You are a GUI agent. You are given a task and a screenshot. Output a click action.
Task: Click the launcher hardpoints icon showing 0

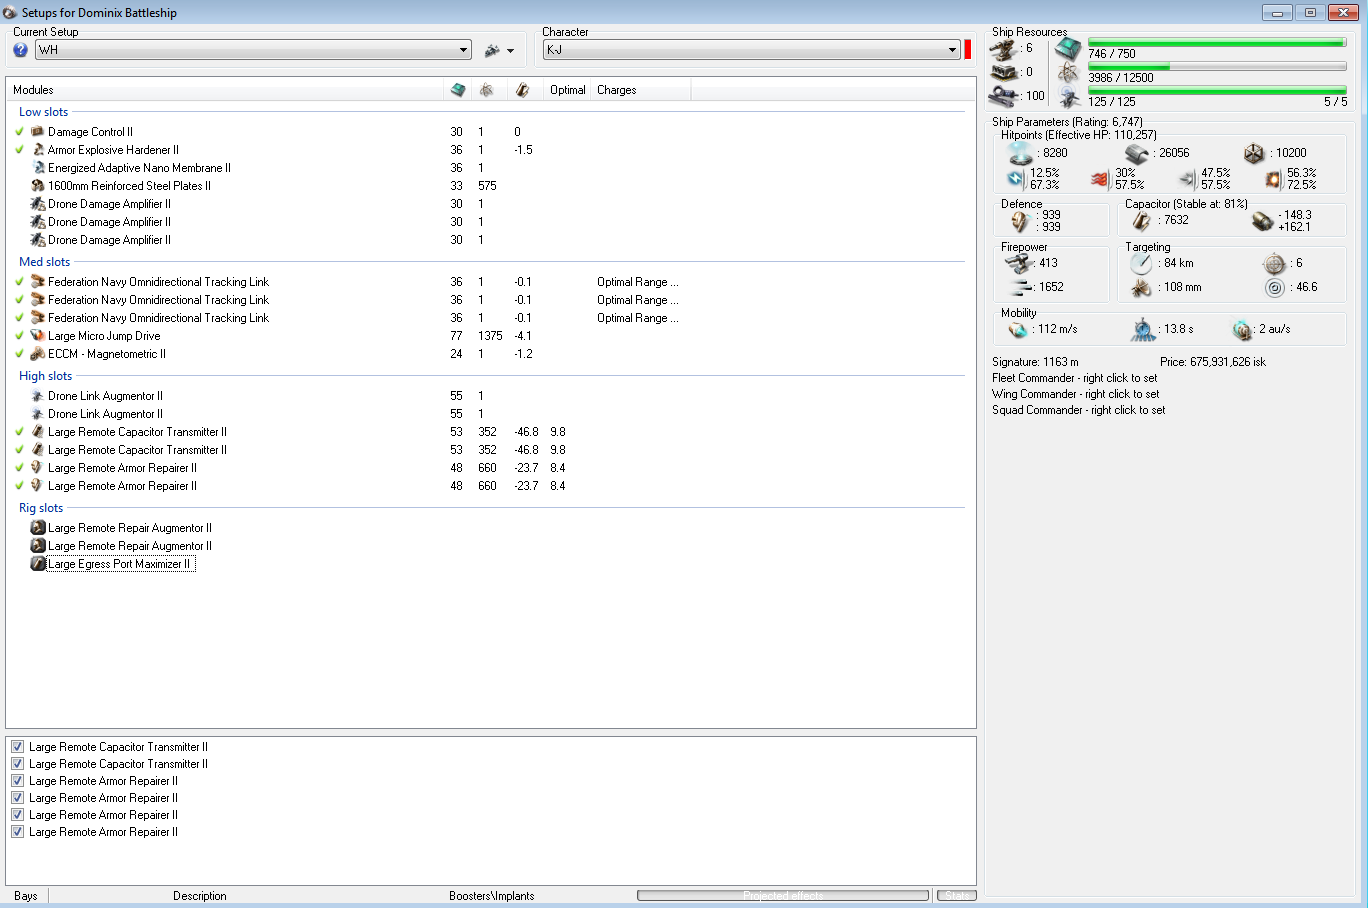pos(1004,72)
